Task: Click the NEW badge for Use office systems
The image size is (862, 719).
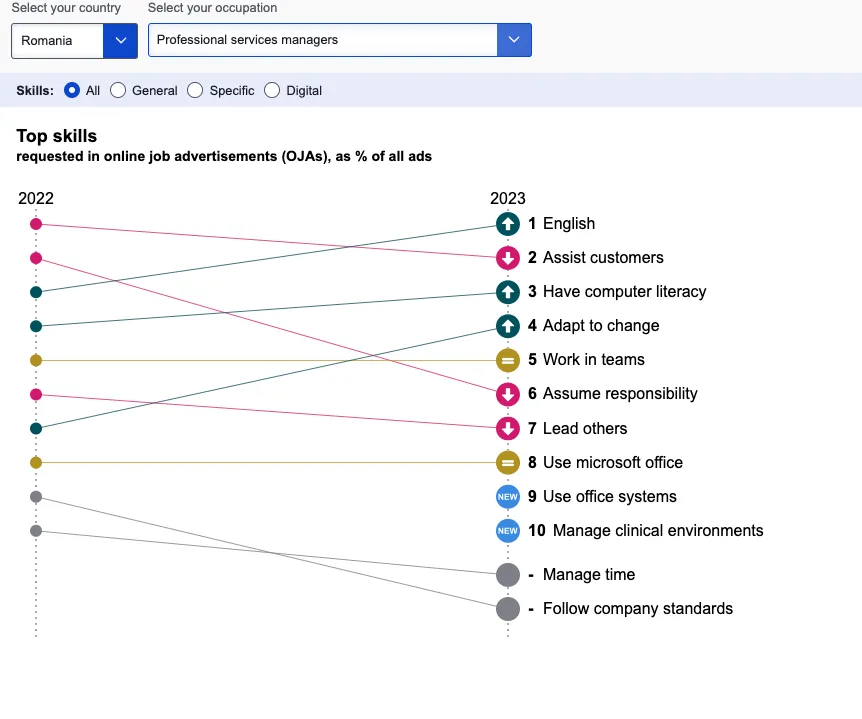Action: (508, 497)
